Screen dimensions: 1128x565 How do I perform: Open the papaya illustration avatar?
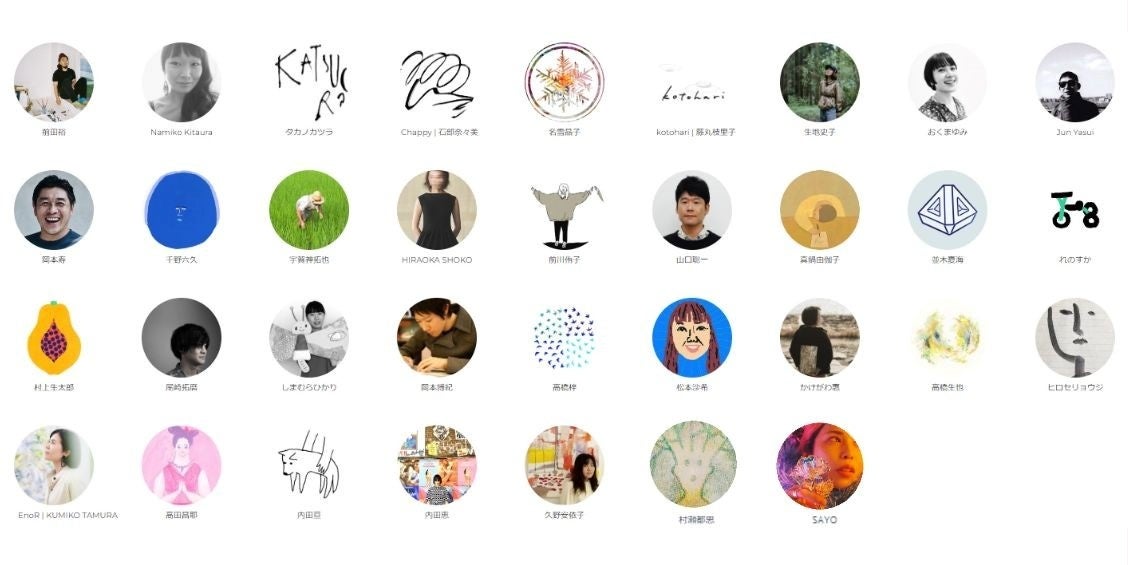[x=54, y=338]
